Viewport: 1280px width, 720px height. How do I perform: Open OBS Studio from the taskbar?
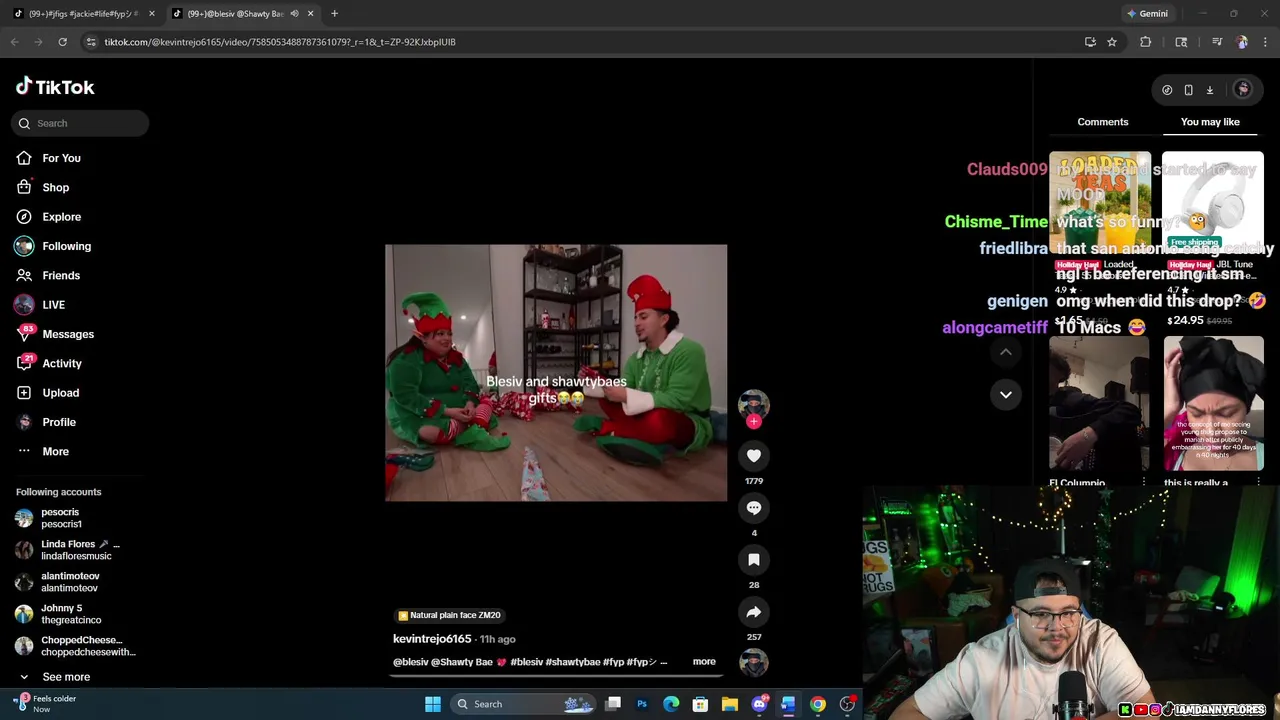click(847, 704)
